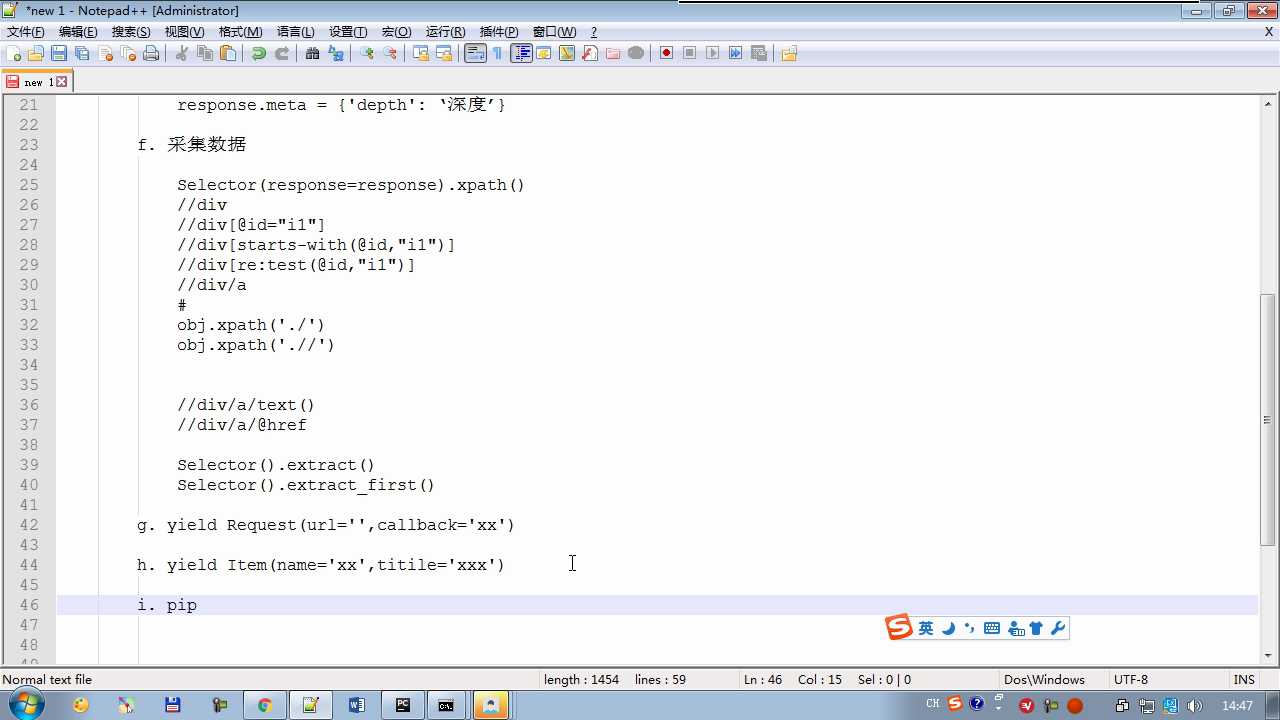1280x720 pixels.
Task: Zoom in using toolbar magnifier icon
Action: (x=367, y=54)
